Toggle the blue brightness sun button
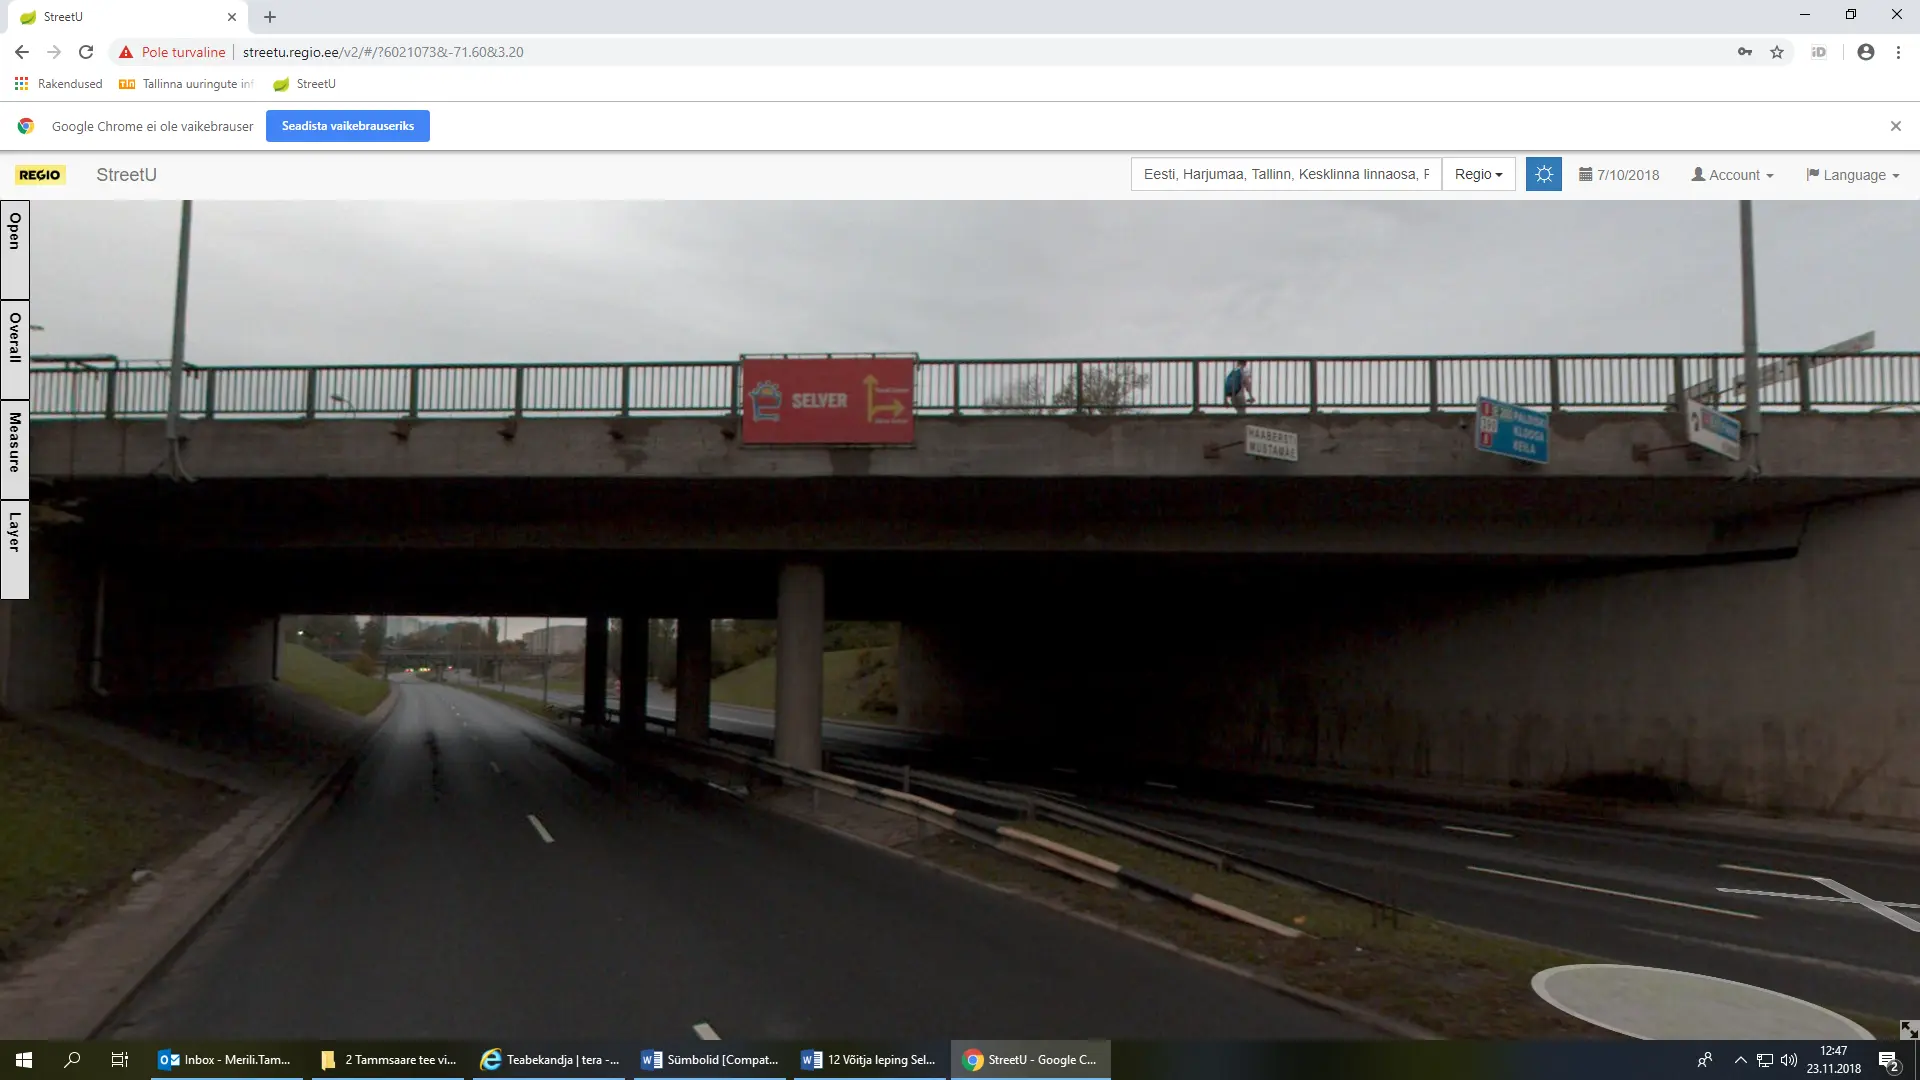The image size is (1920, 1080). point(1543,174)
